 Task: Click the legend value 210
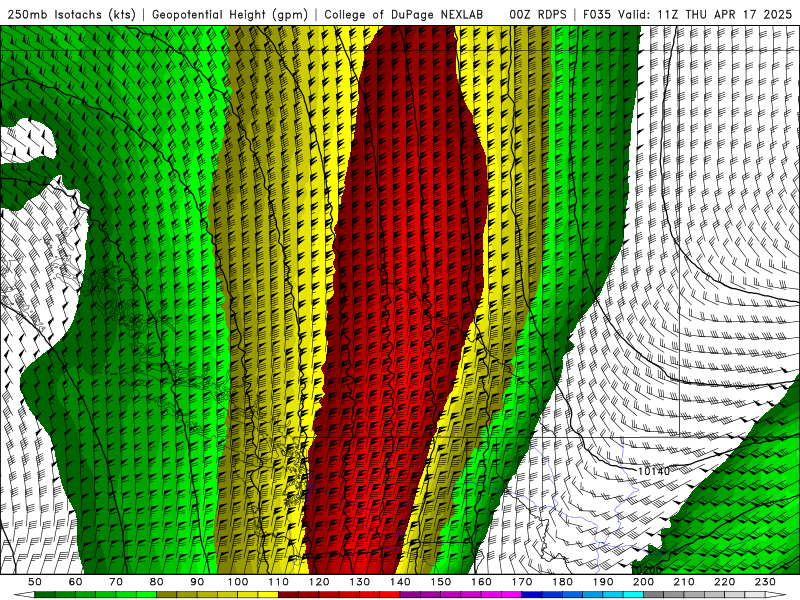(x=684, y=582)
